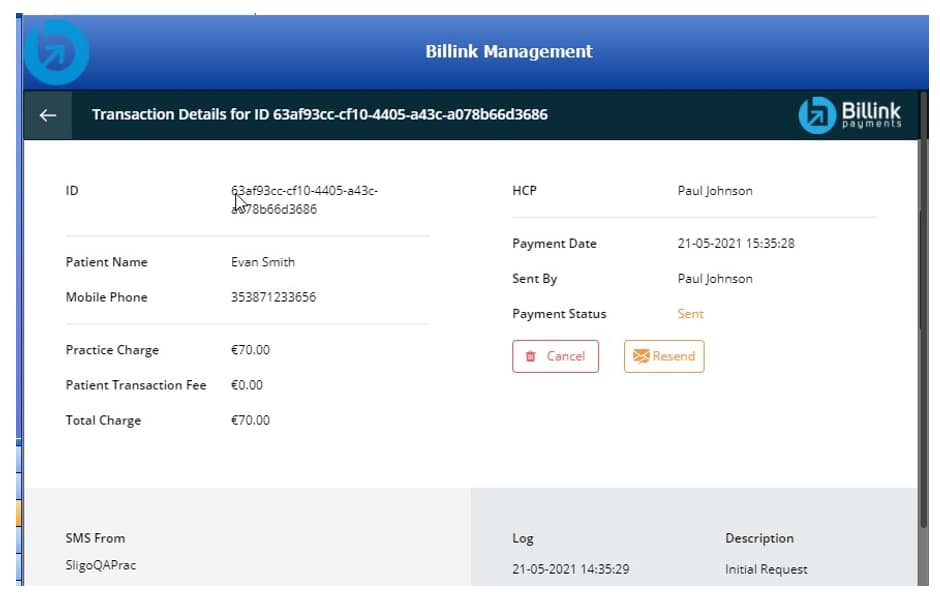Screen dimensions: 940x597
Task: Click the trash icon in Cancel button
Action: (x=531, y=357)
